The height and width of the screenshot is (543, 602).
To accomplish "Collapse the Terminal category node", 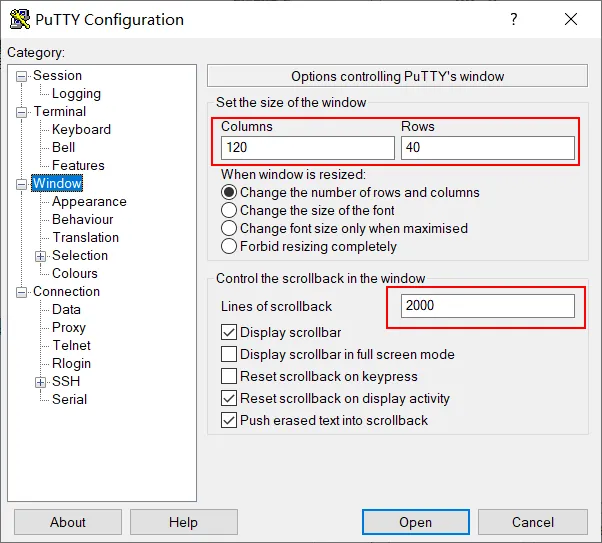I will (x=22, y=112).
